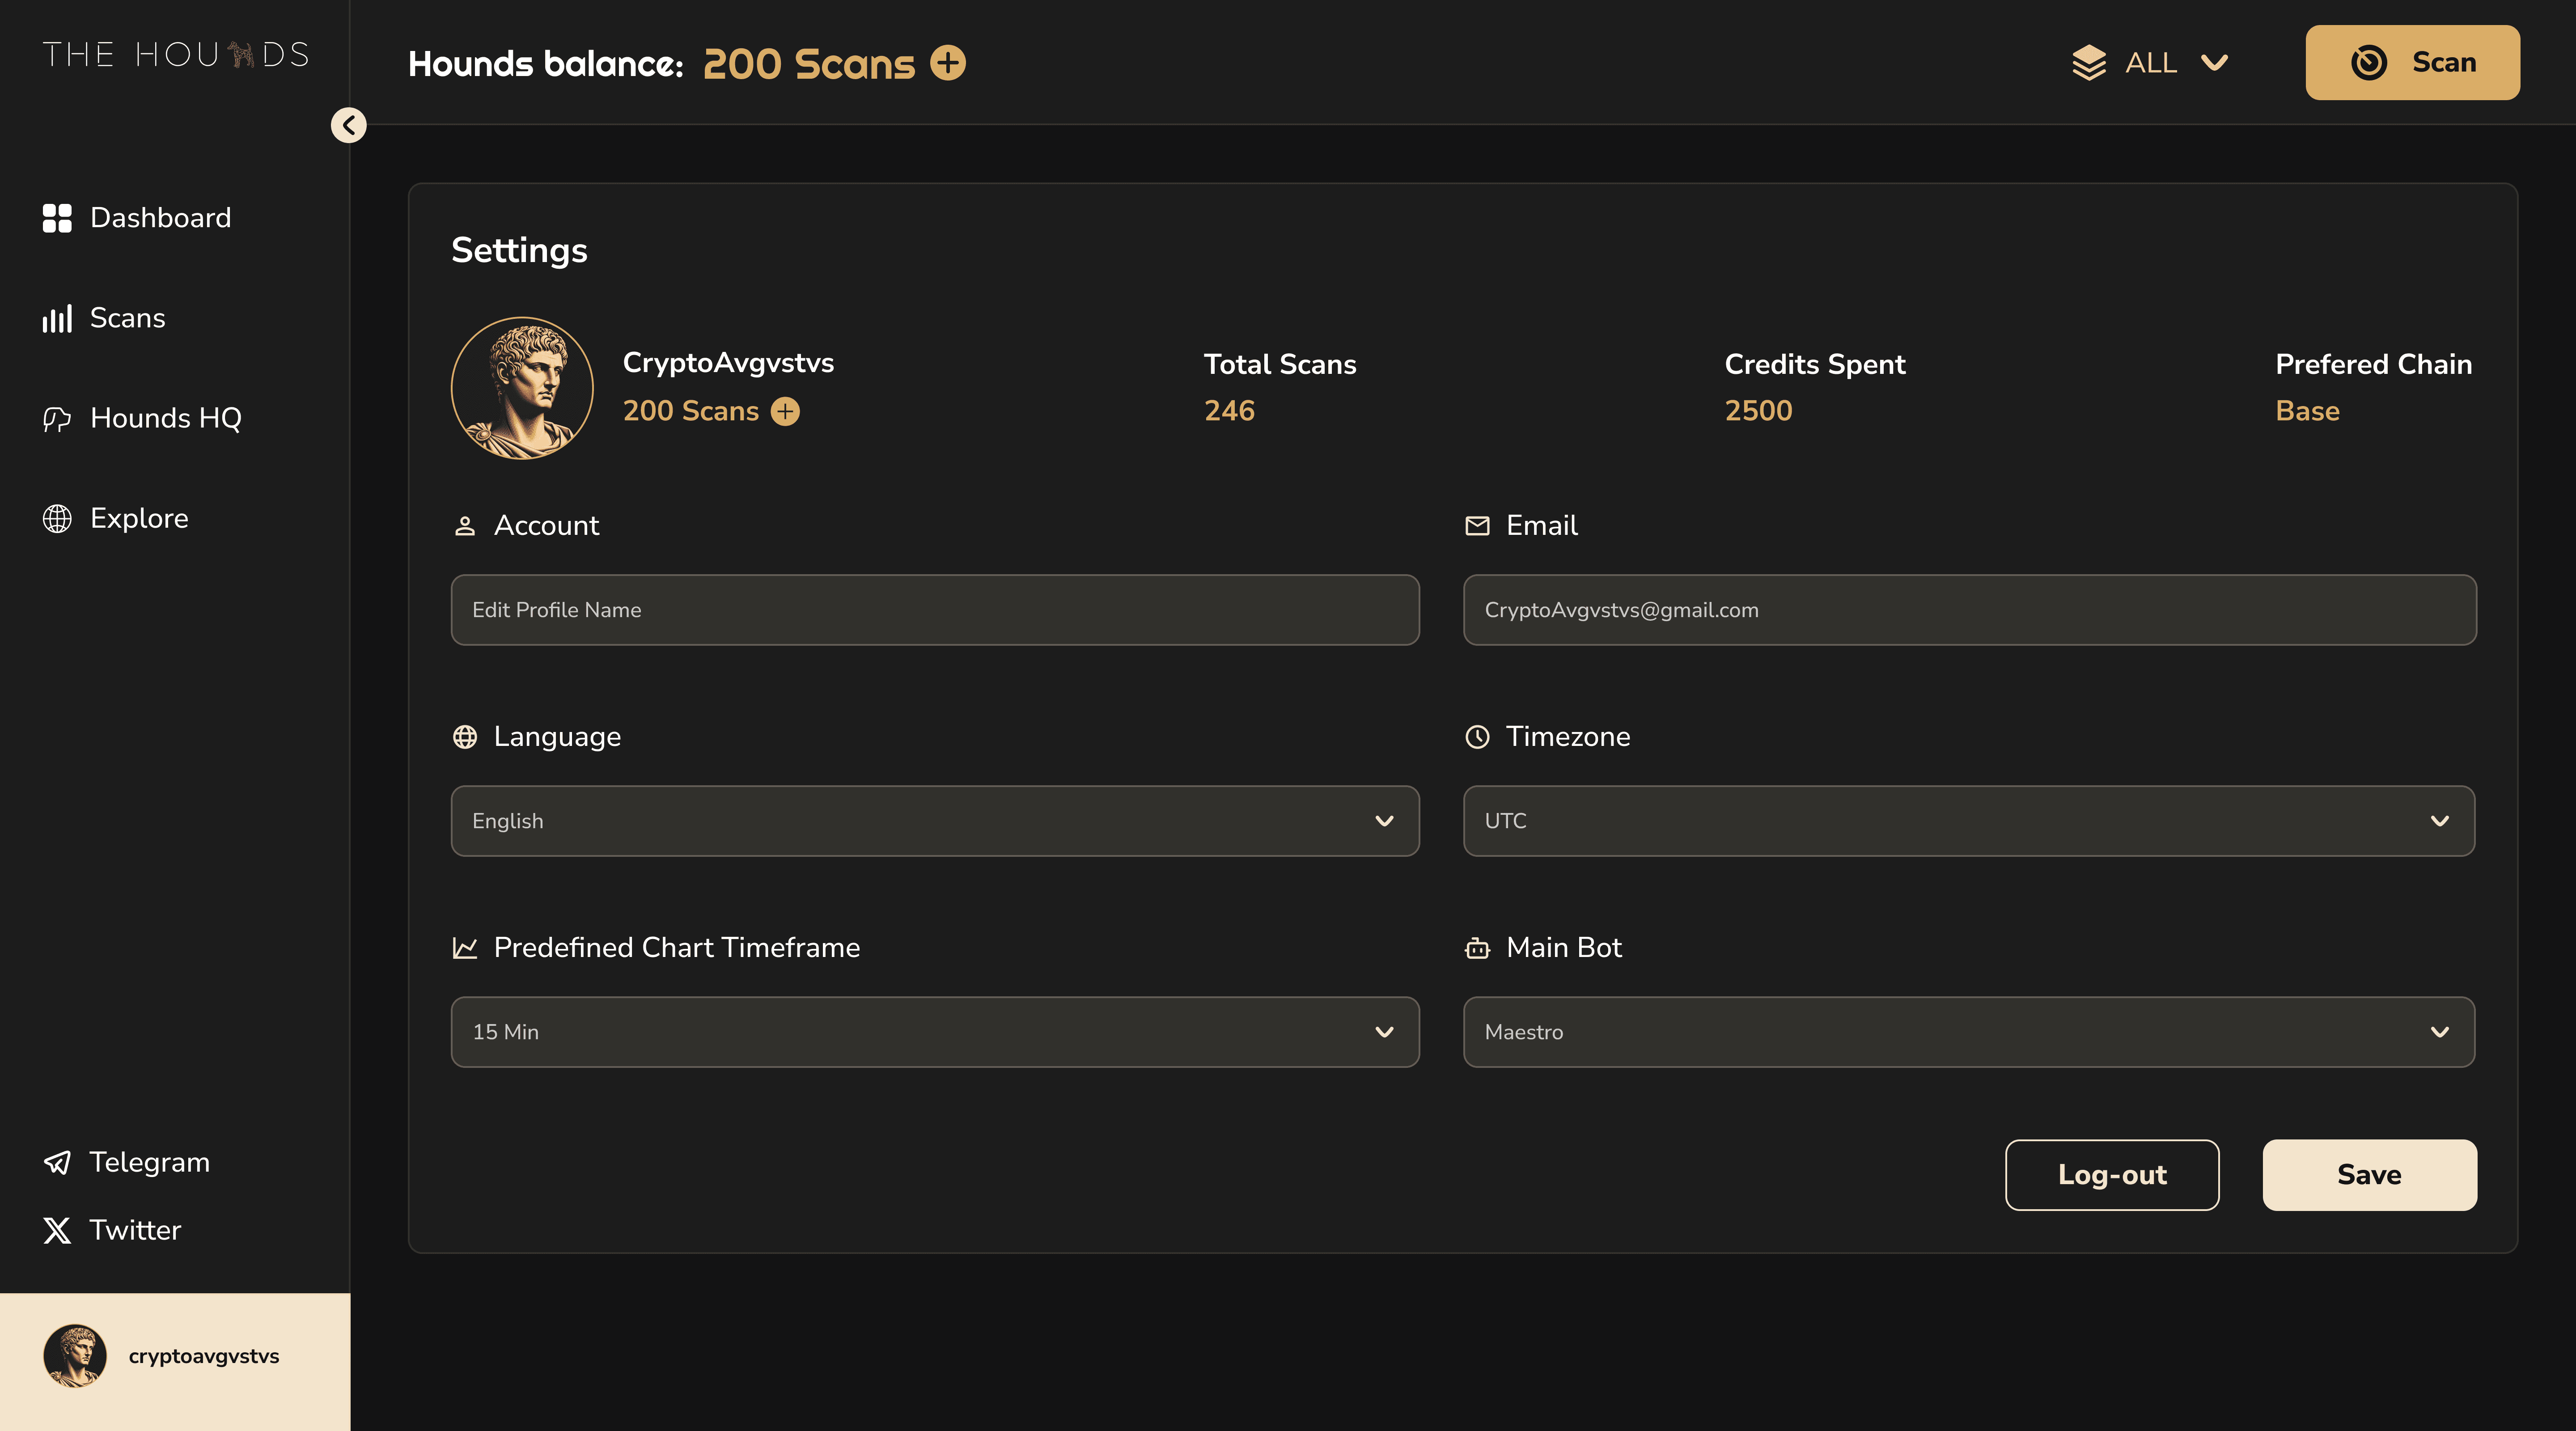The image size is (2576, 1431).
Task: Click the Log-out button
Action: coord(2112,1175)
